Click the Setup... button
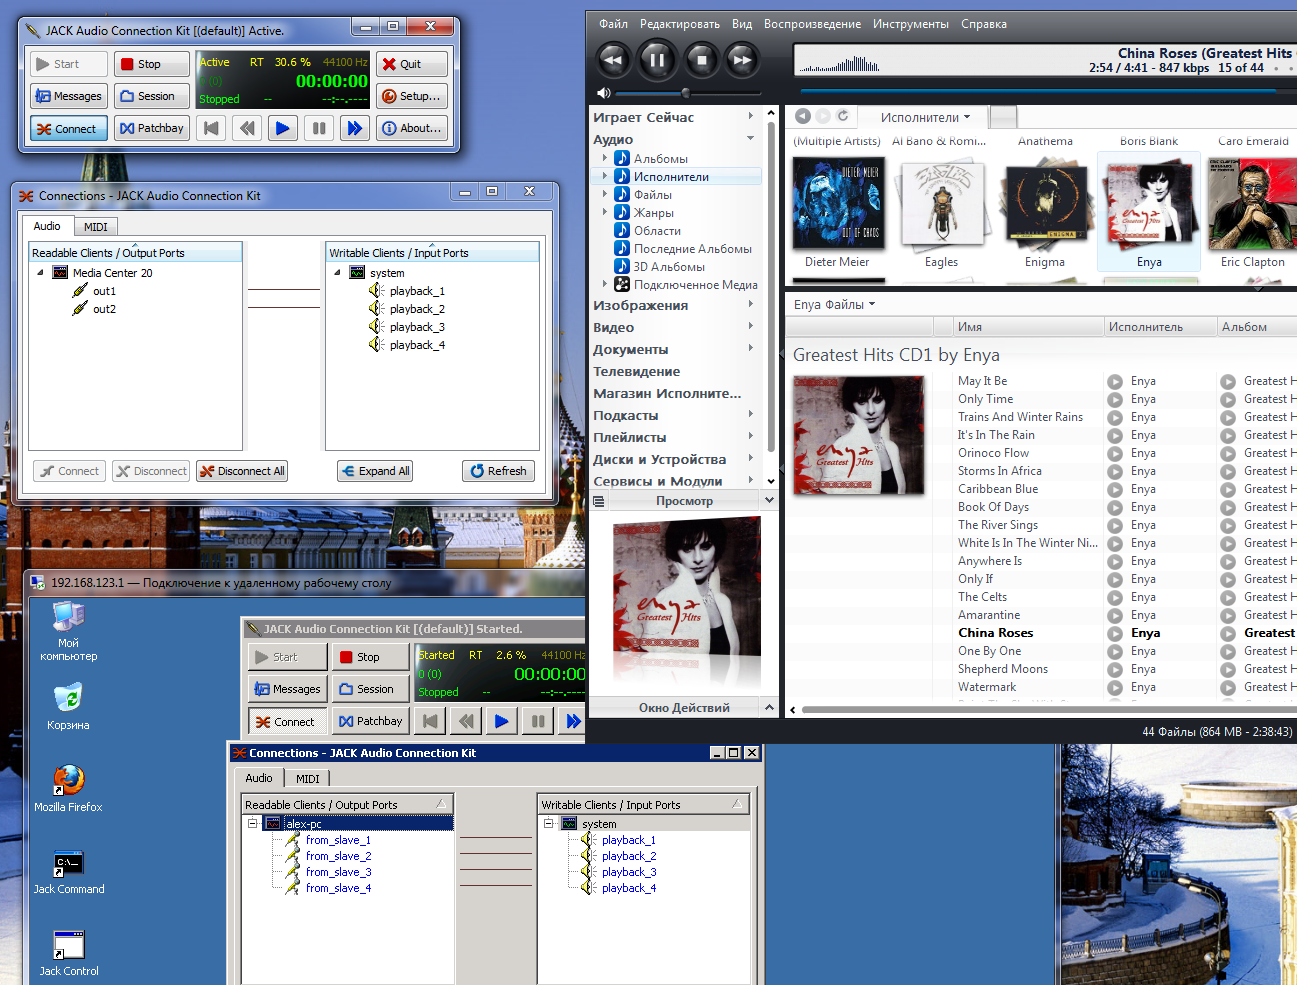The width and height of the screenshot is (1297, 985). tap(411, 96)
